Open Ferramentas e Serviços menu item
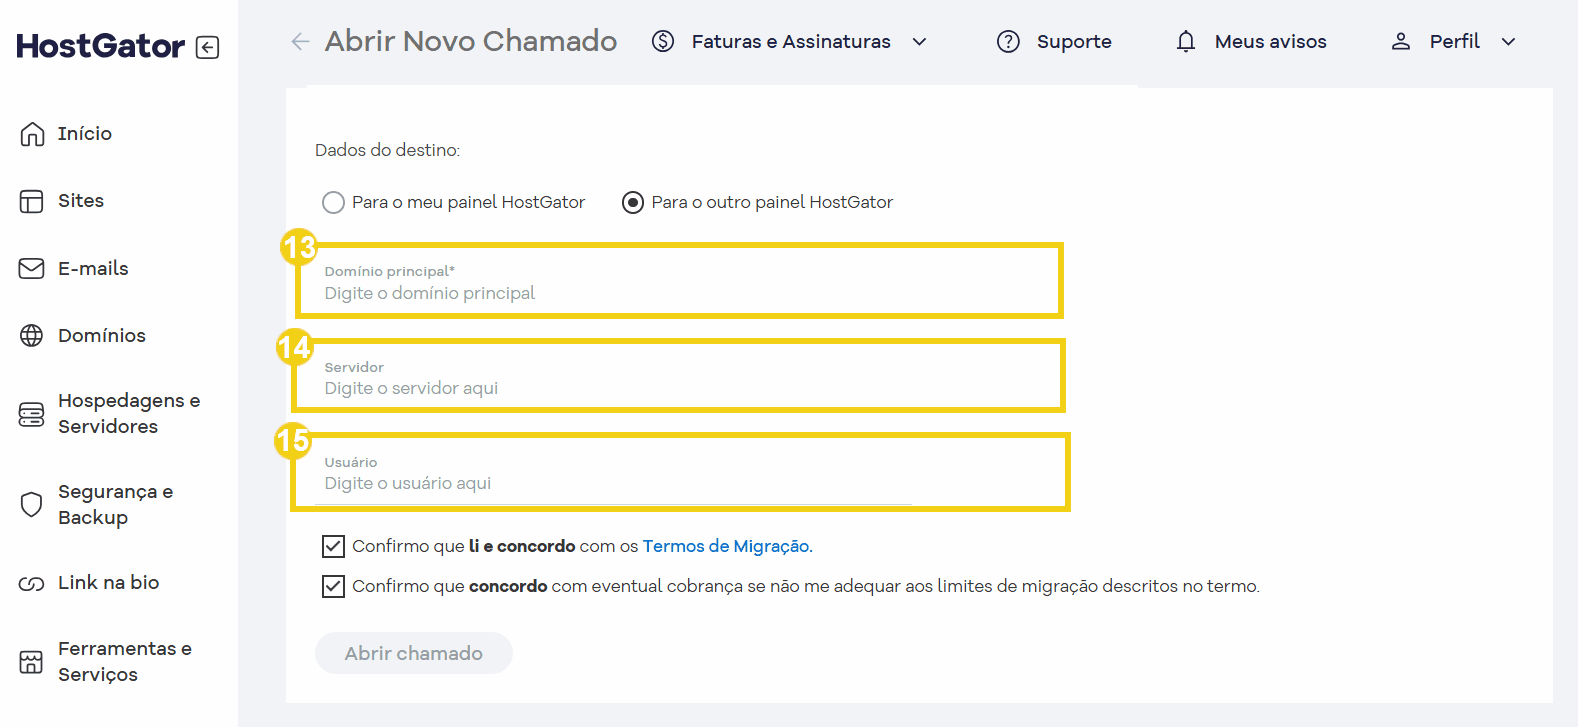This screenshot has height=727, width=1578. pos(125,661)
